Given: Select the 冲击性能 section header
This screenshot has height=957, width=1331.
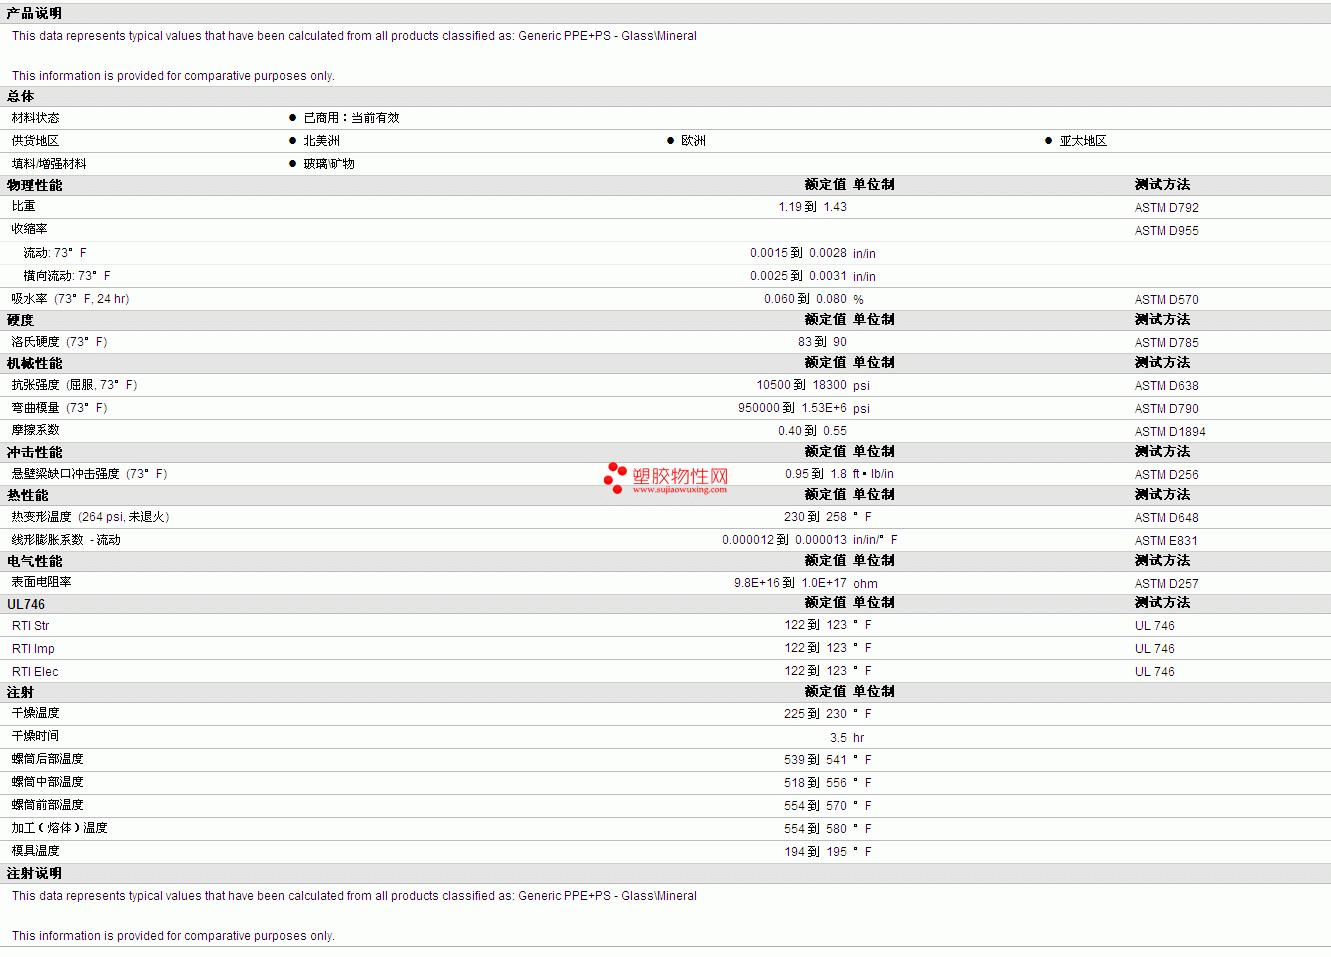Looking at the screenshot, I should tap(34, 452).
